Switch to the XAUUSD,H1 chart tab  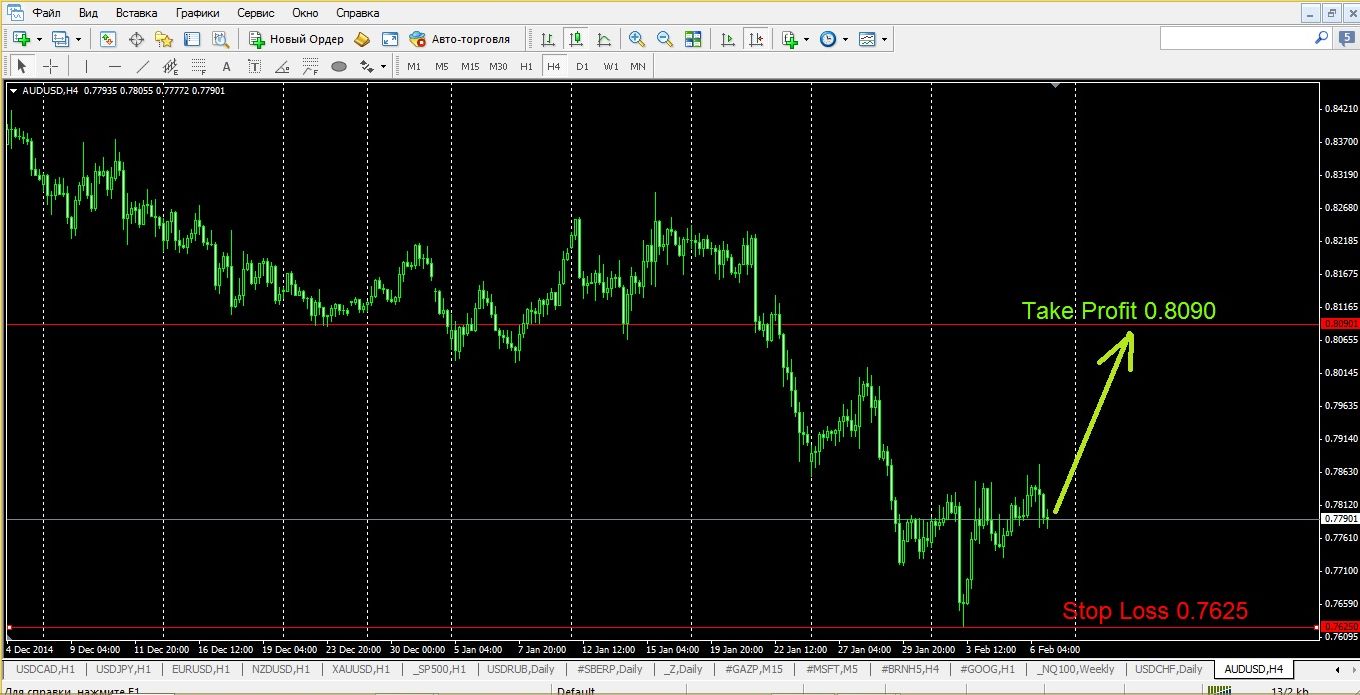point(361,669)
